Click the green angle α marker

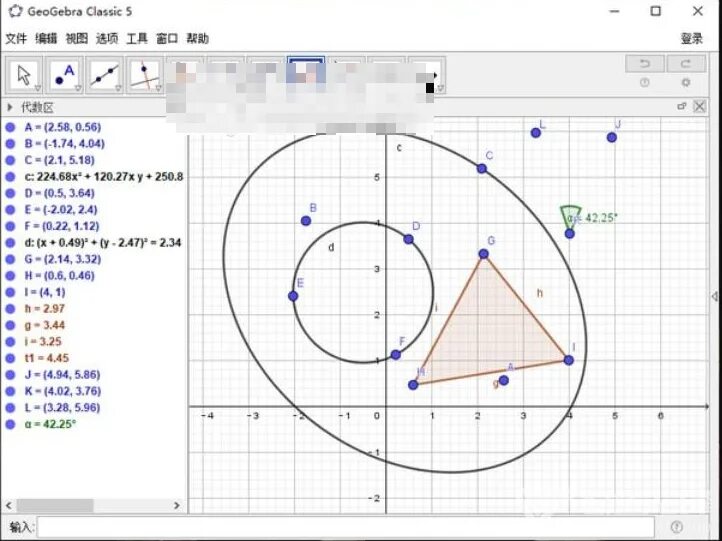[570, 216]
